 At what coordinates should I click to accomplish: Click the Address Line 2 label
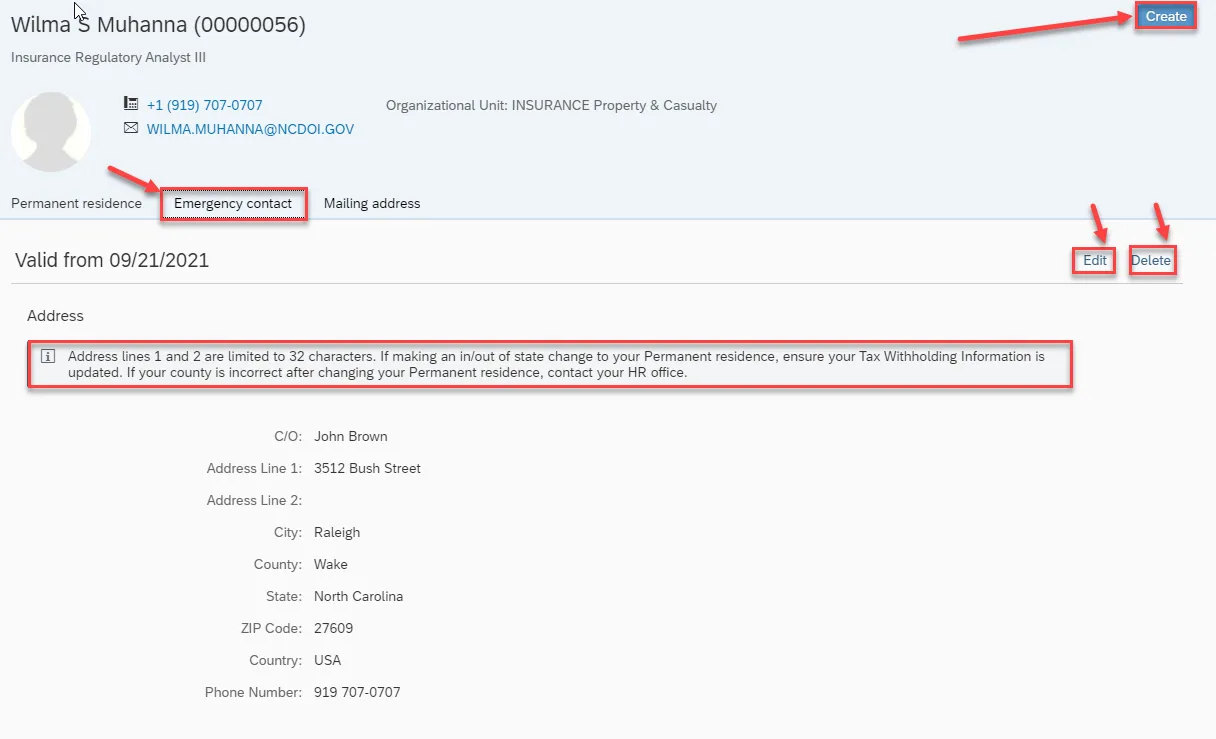pos(254,500)
